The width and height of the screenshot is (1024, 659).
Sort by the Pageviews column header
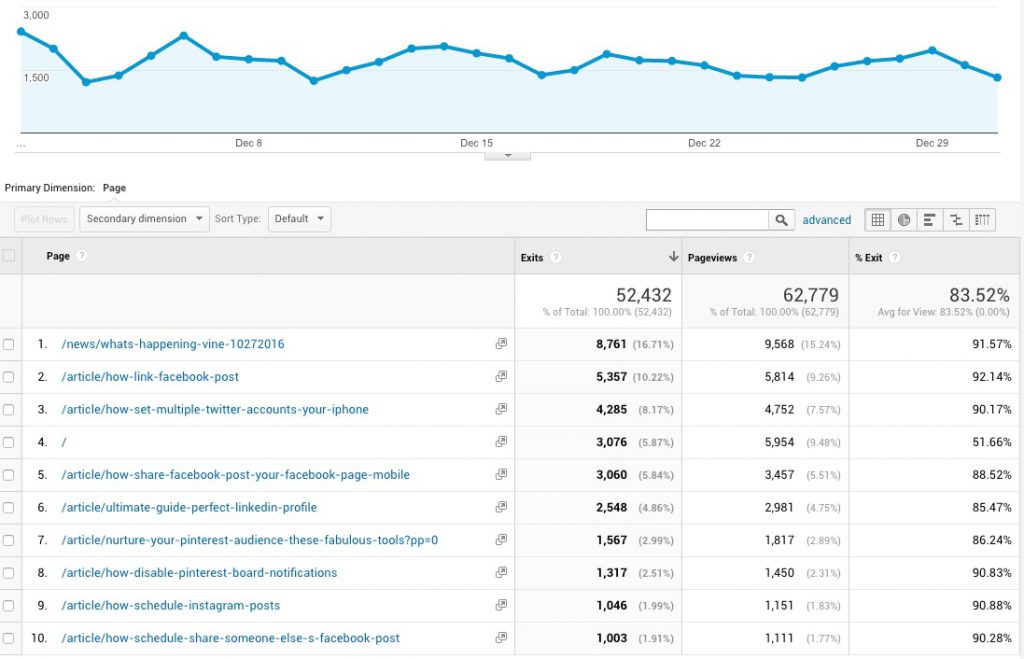point(712,257)
